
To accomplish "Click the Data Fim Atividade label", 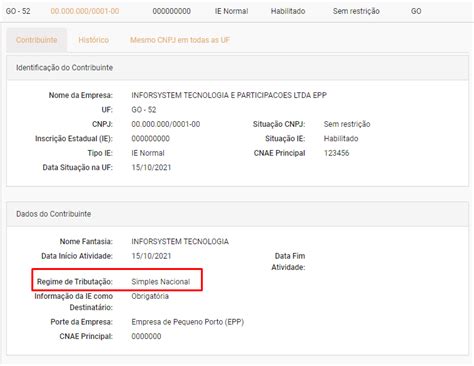I will (x=288, y=262).
